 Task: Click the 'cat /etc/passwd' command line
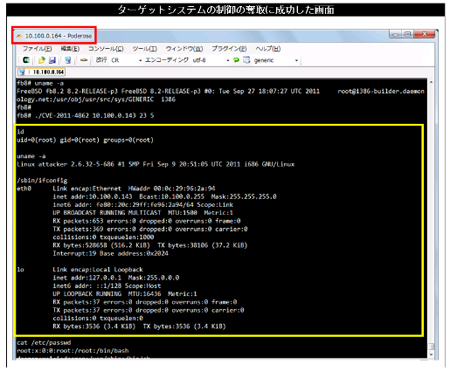[44, 342]
